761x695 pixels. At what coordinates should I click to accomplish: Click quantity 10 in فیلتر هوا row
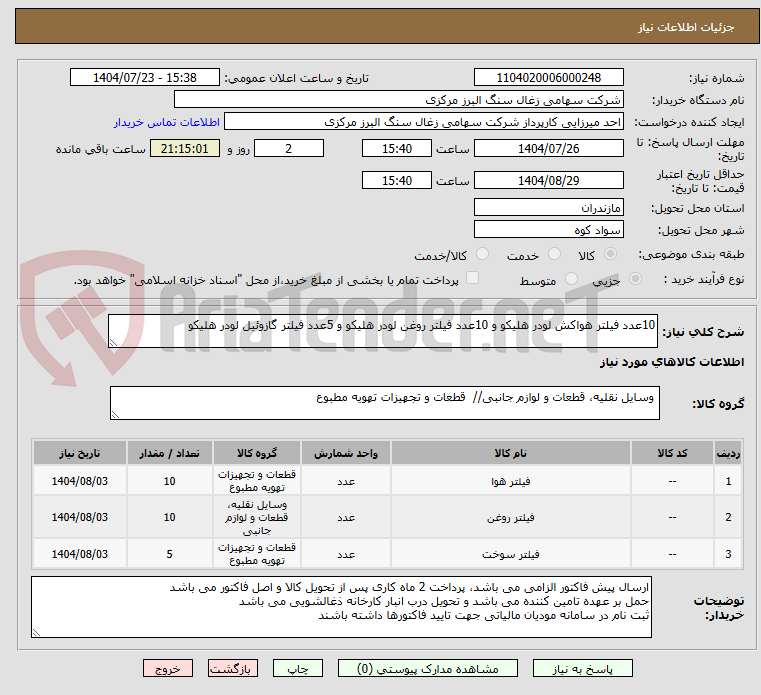[x=169, y=481]
